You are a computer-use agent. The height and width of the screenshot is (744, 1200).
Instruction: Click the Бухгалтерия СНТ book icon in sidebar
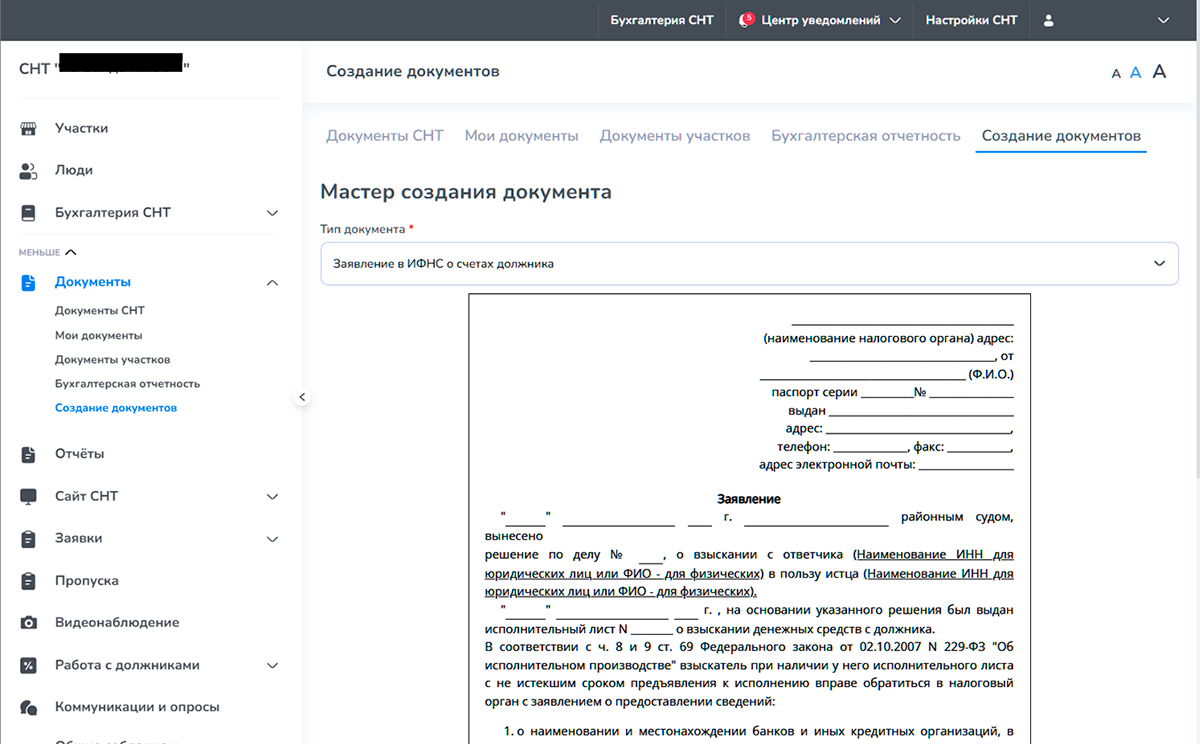coord(29,213)
